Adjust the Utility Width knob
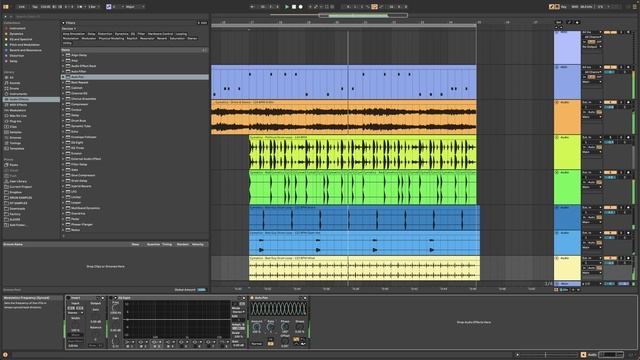The width and height of the screenshot is (640, 360). pos(76,325)
